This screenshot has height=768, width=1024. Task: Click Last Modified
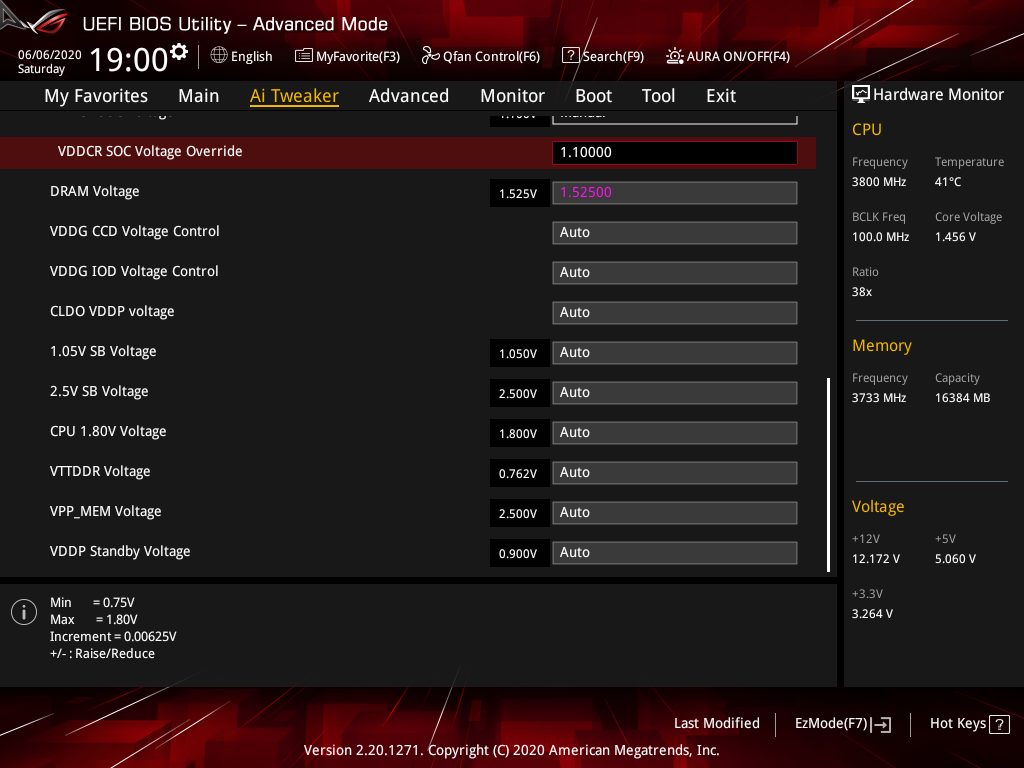click(x=716, y=723)
